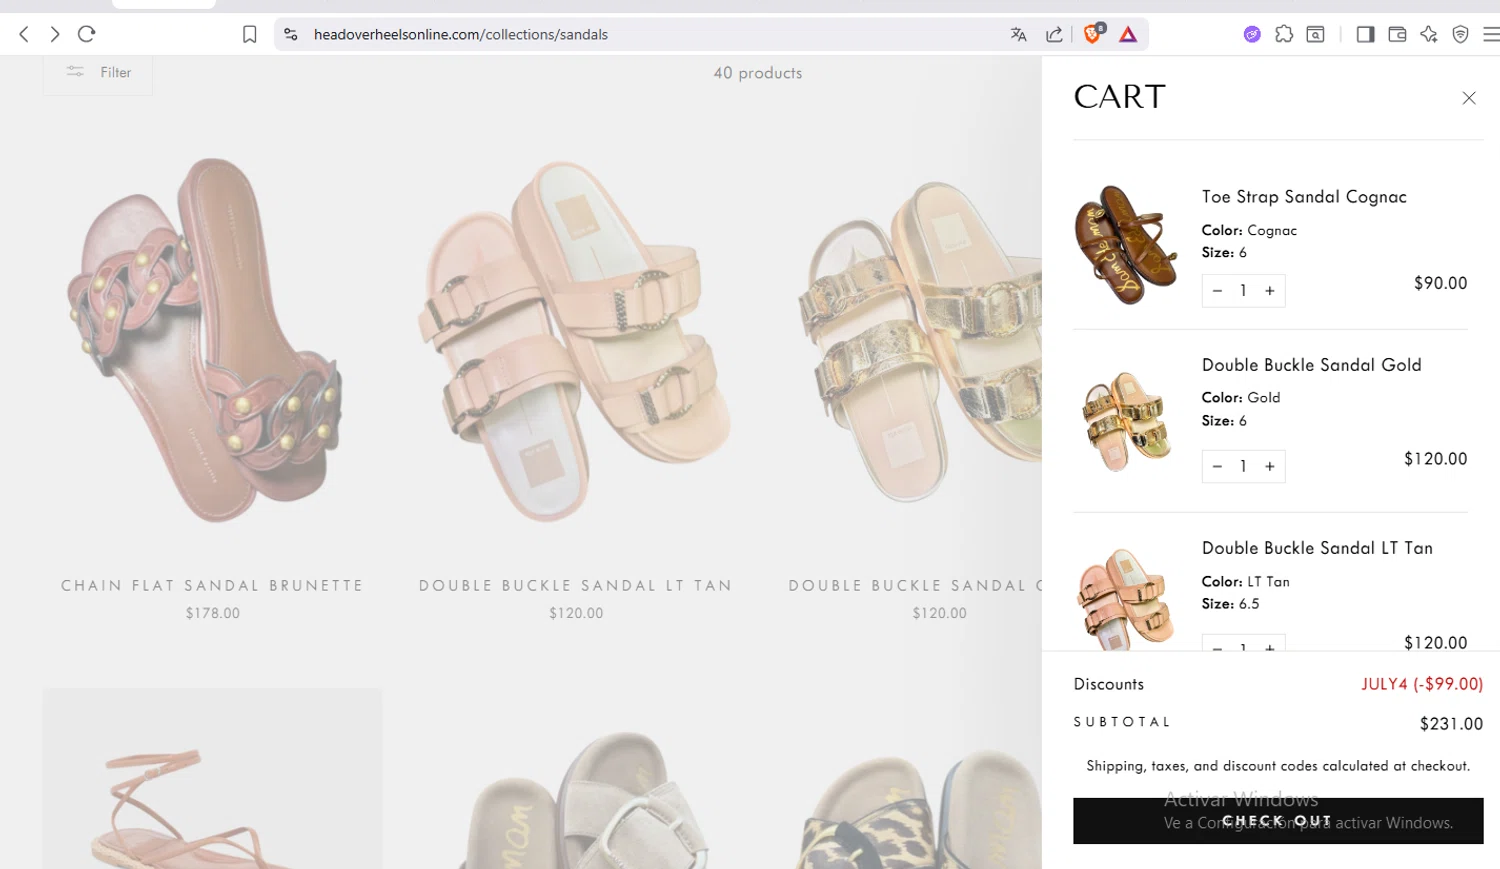Open Toe Strap Sandal Cognac cart link
The width and height of the screenshot is (1500, 869).
click(1304, 197)
